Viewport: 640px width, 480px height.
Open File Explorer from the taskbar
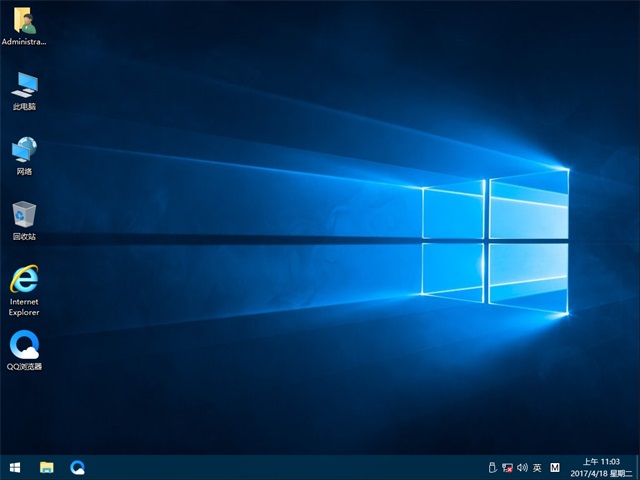click(46, 467)
